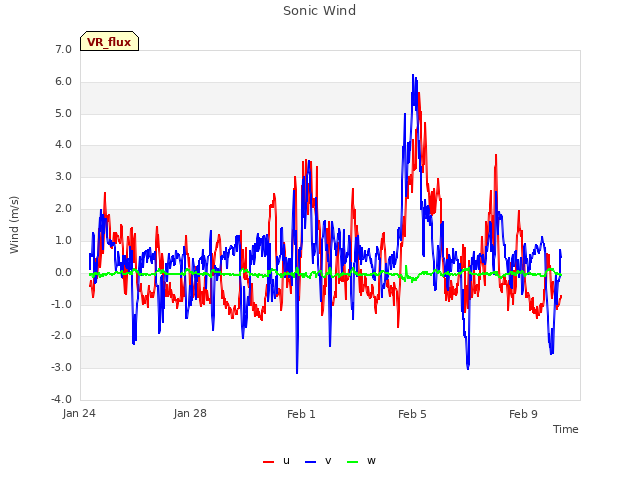Click the -4.0 y-axis tick label

tap(61, 399)
